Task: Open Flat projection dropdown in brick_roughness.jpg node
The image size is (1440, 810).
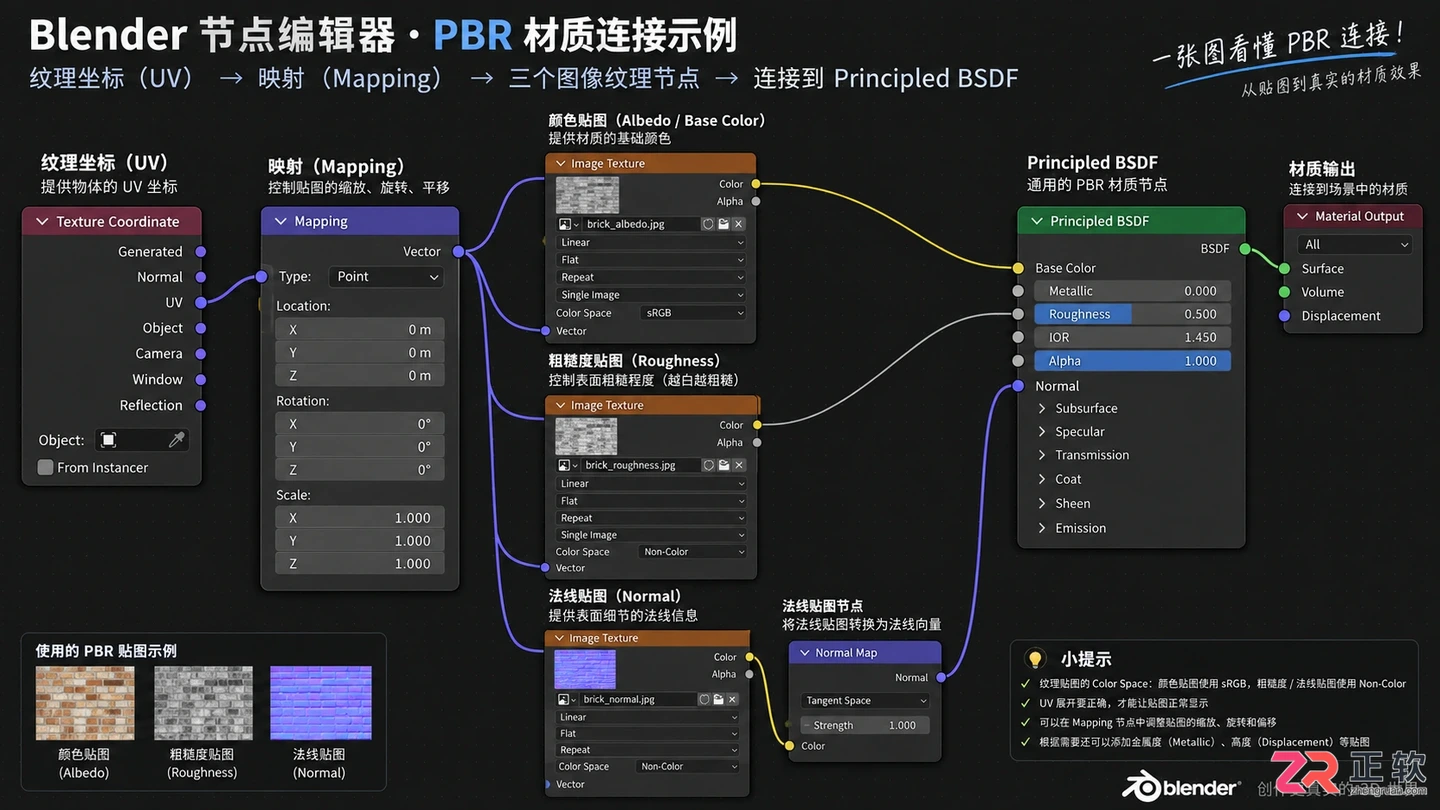Action: (651, 501)
